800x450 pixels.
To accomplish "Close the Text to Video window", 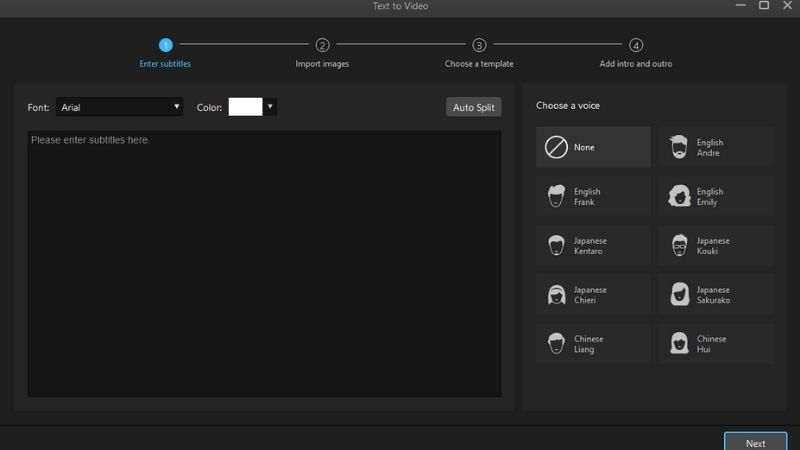I will pos(787,5).
